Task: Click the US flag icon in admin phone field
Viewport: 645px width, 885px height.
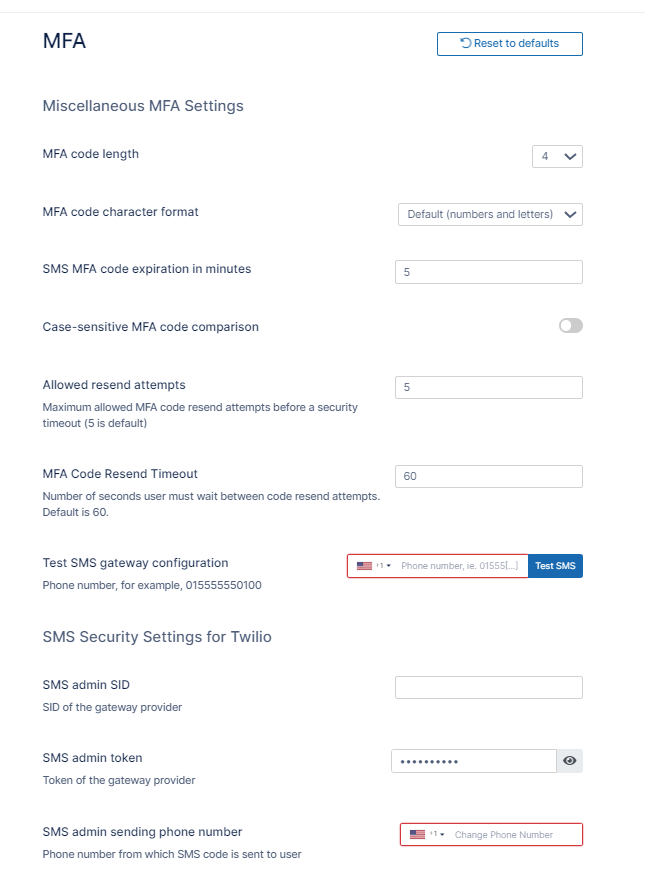Action: pos(418,834)
